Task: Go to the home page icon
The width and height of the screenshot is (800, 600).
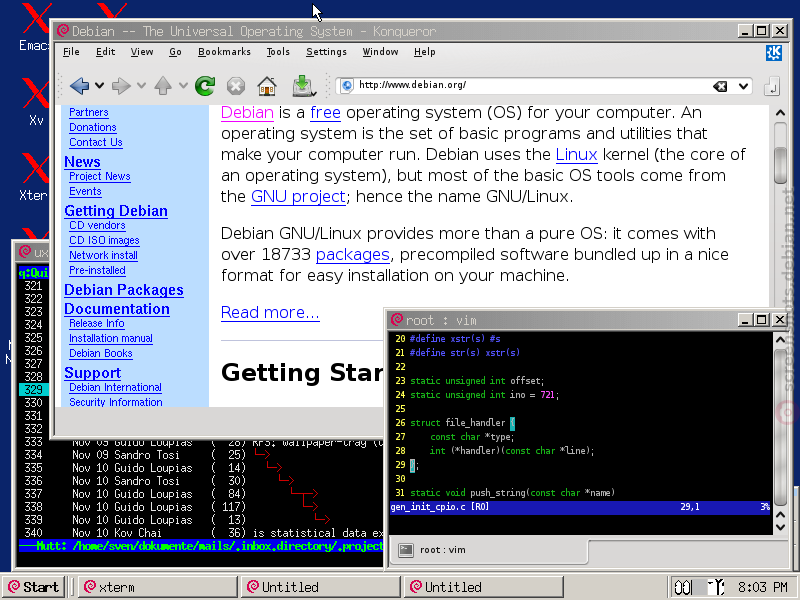Action: (267, 86)
